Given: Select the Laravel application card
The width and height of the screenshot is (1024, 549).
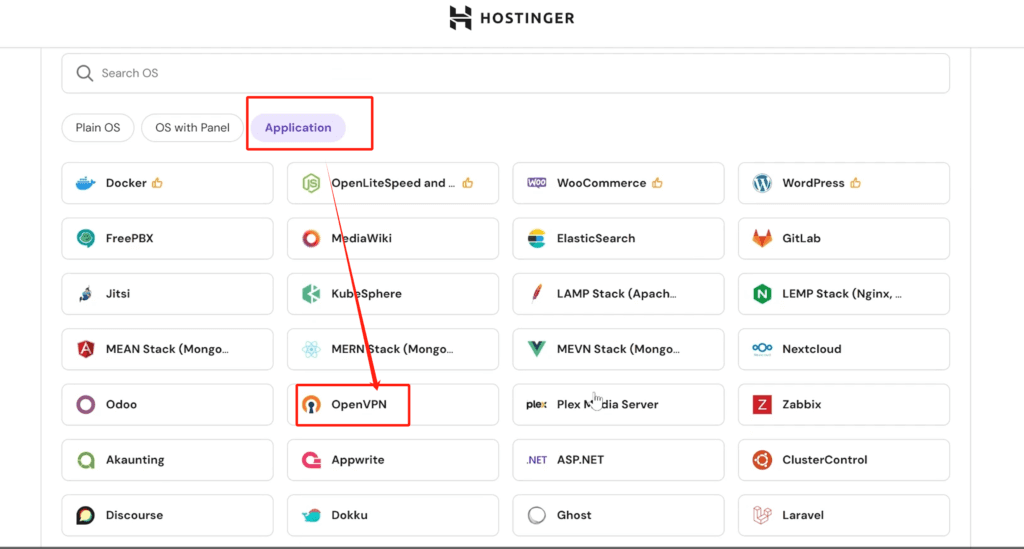Looking at the screenshot, I should pyautogui.click(x=843, y=515).
